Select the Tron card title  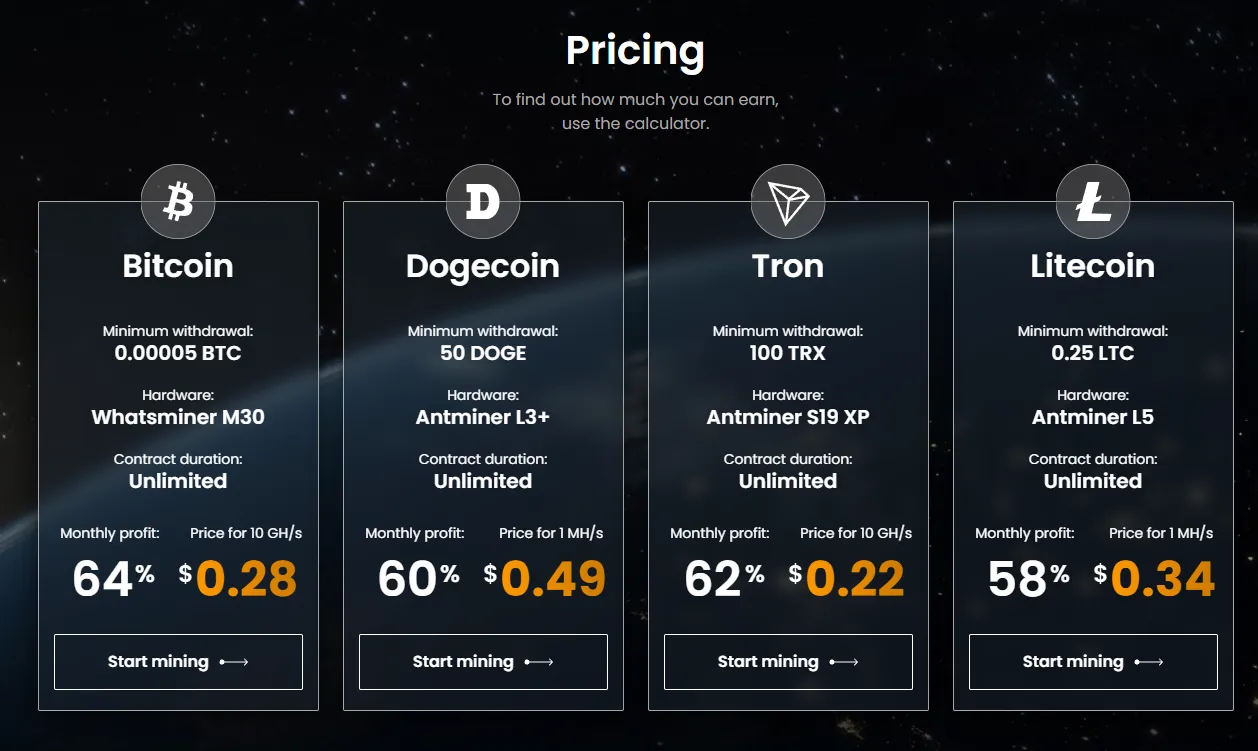point(788,266)
